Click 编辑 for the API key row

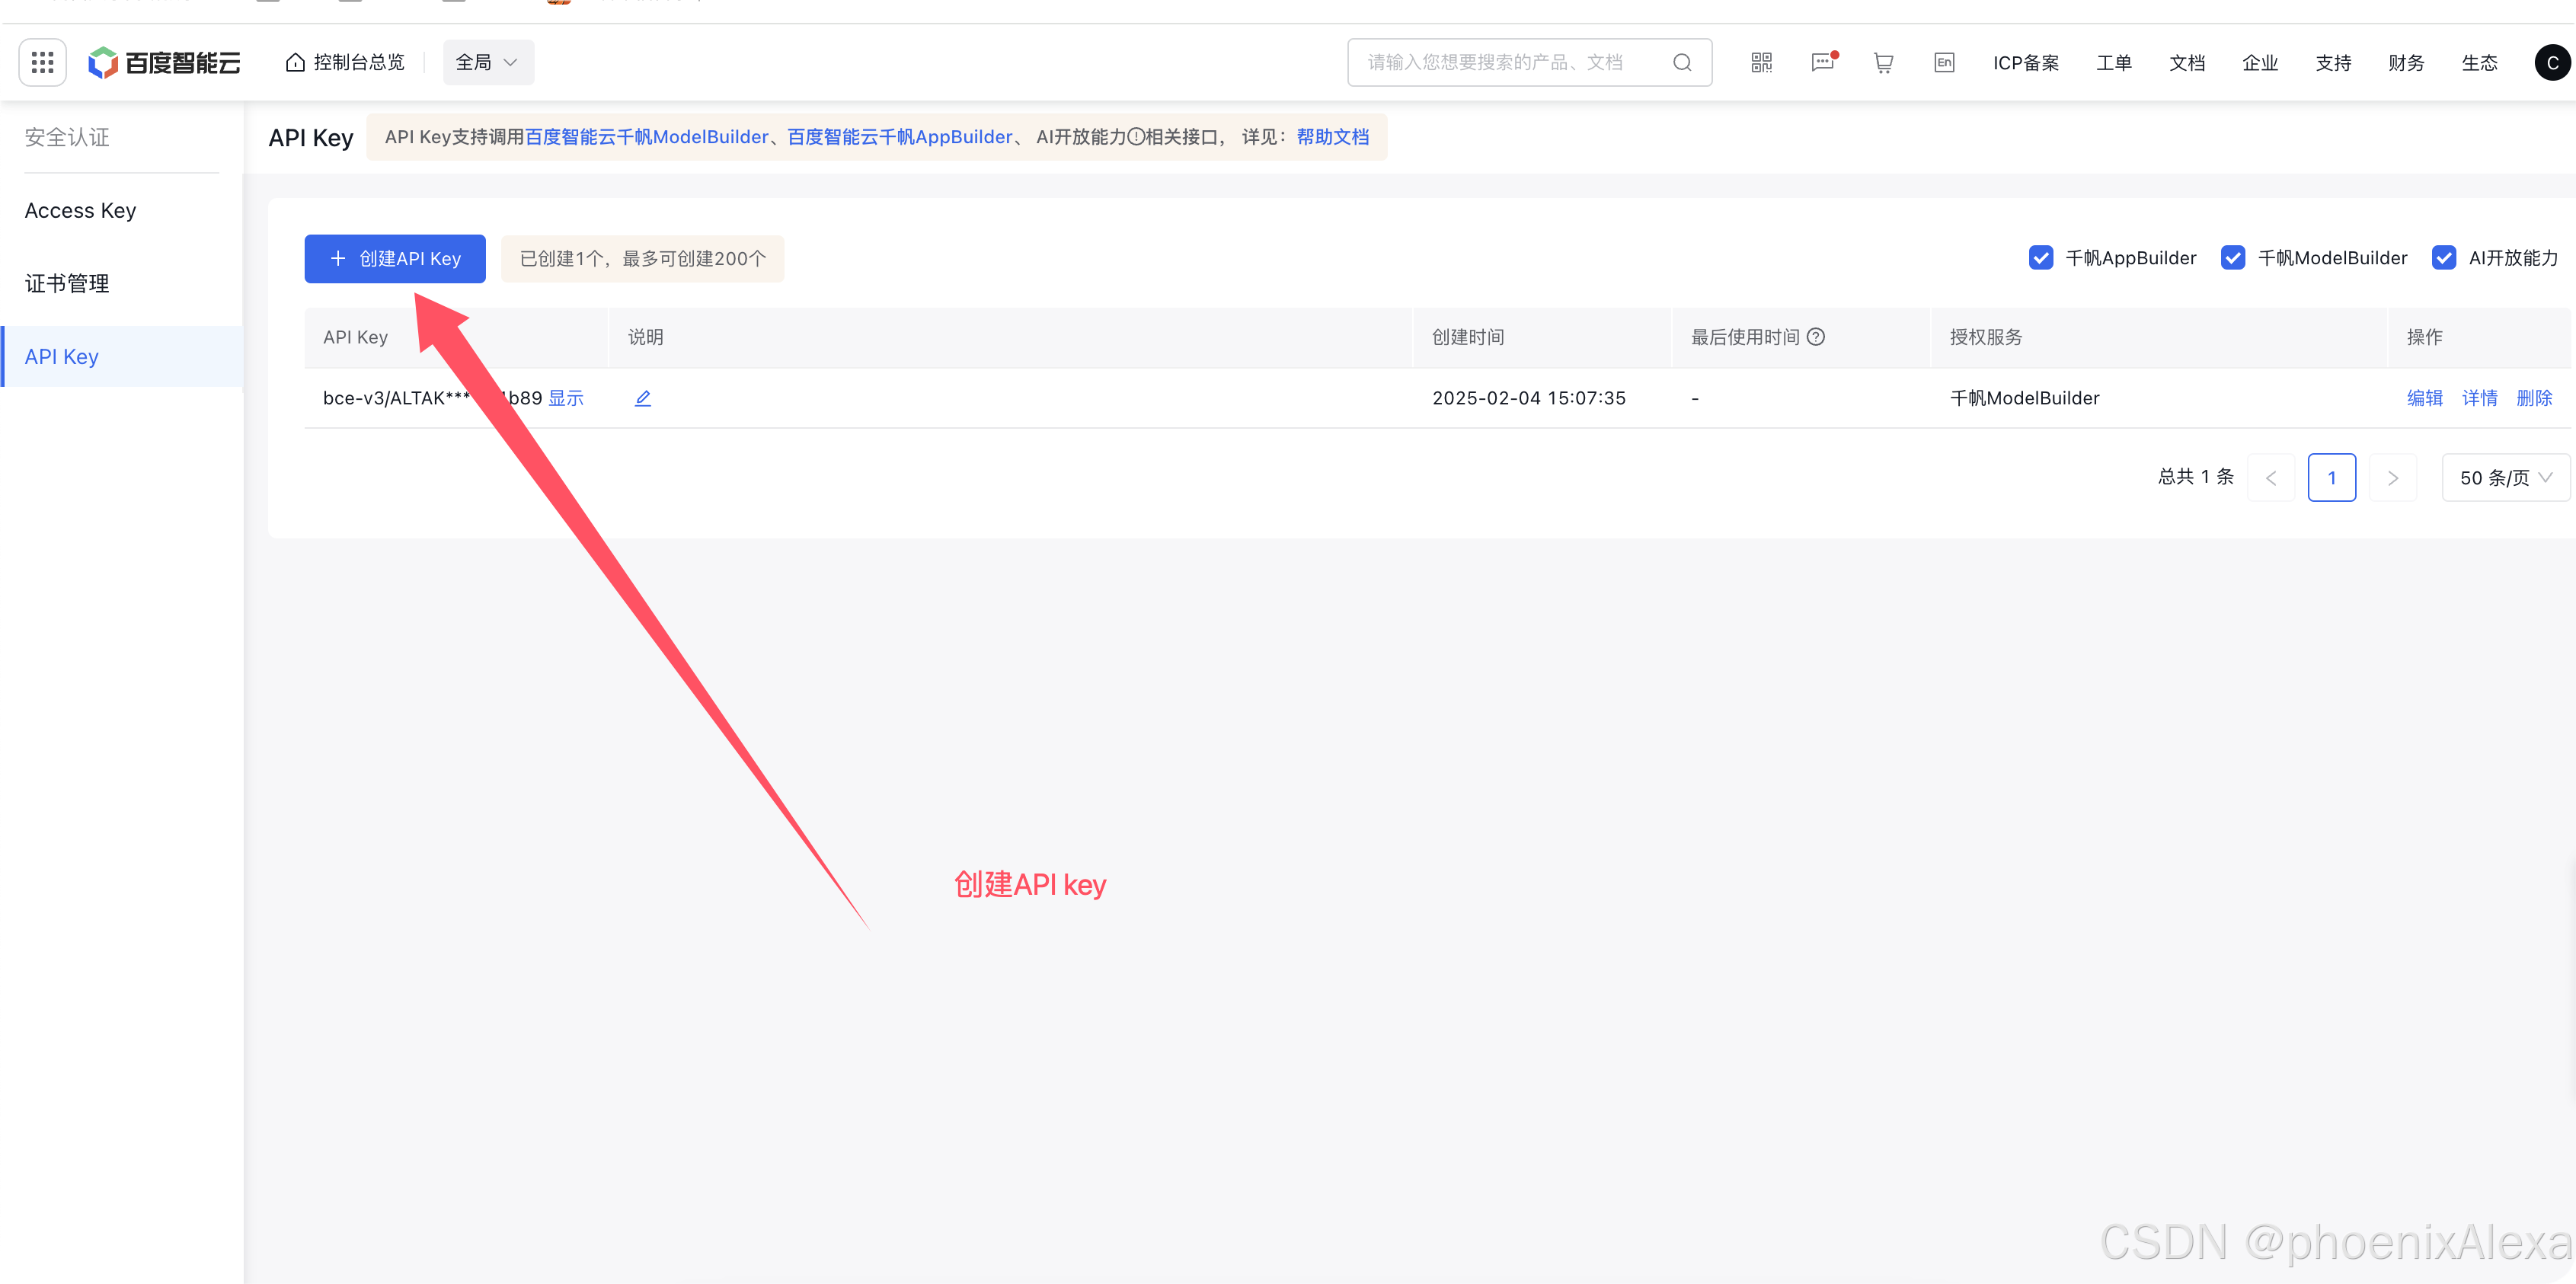tap(2424, 398)
